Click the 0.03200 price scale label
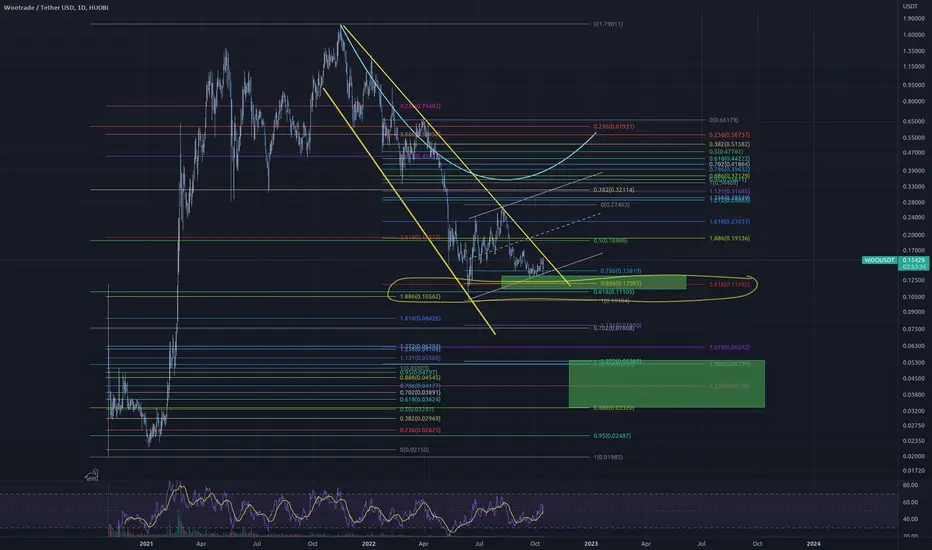 [914, 411]
